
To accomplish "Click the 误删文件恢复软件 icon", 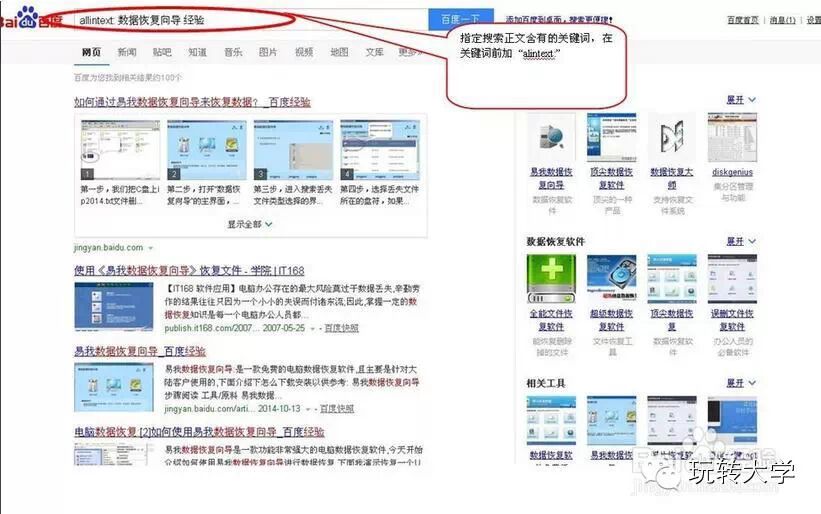I will [x=732, y=279].
